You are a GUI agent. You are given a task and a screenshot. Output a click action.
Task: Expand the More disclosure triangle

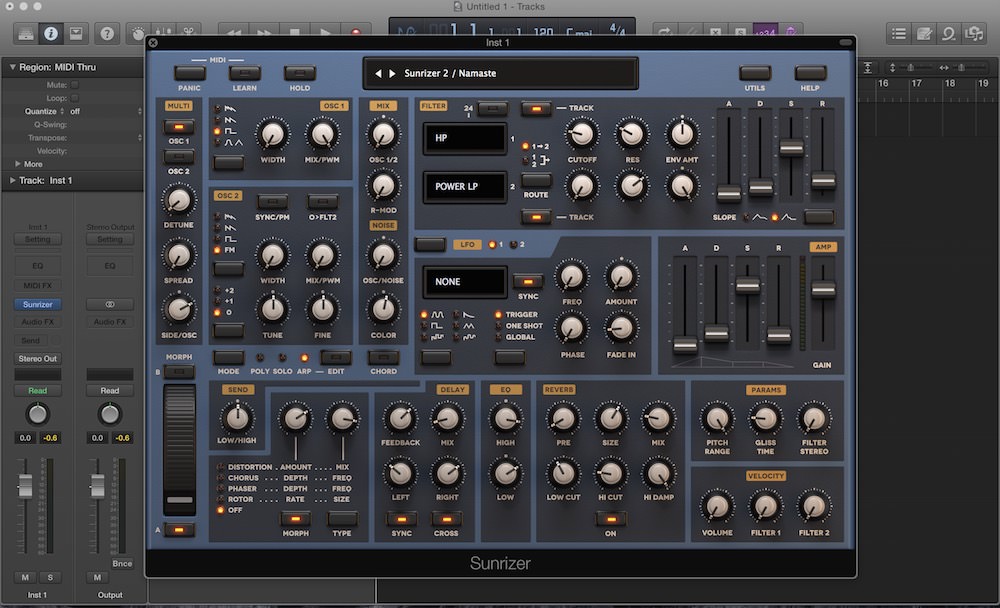[x=18, y=164]
